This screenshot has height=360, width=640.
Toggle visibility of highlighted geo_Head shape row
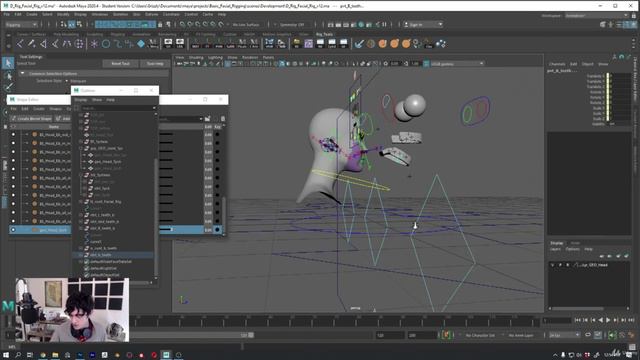tap(13, 230)
